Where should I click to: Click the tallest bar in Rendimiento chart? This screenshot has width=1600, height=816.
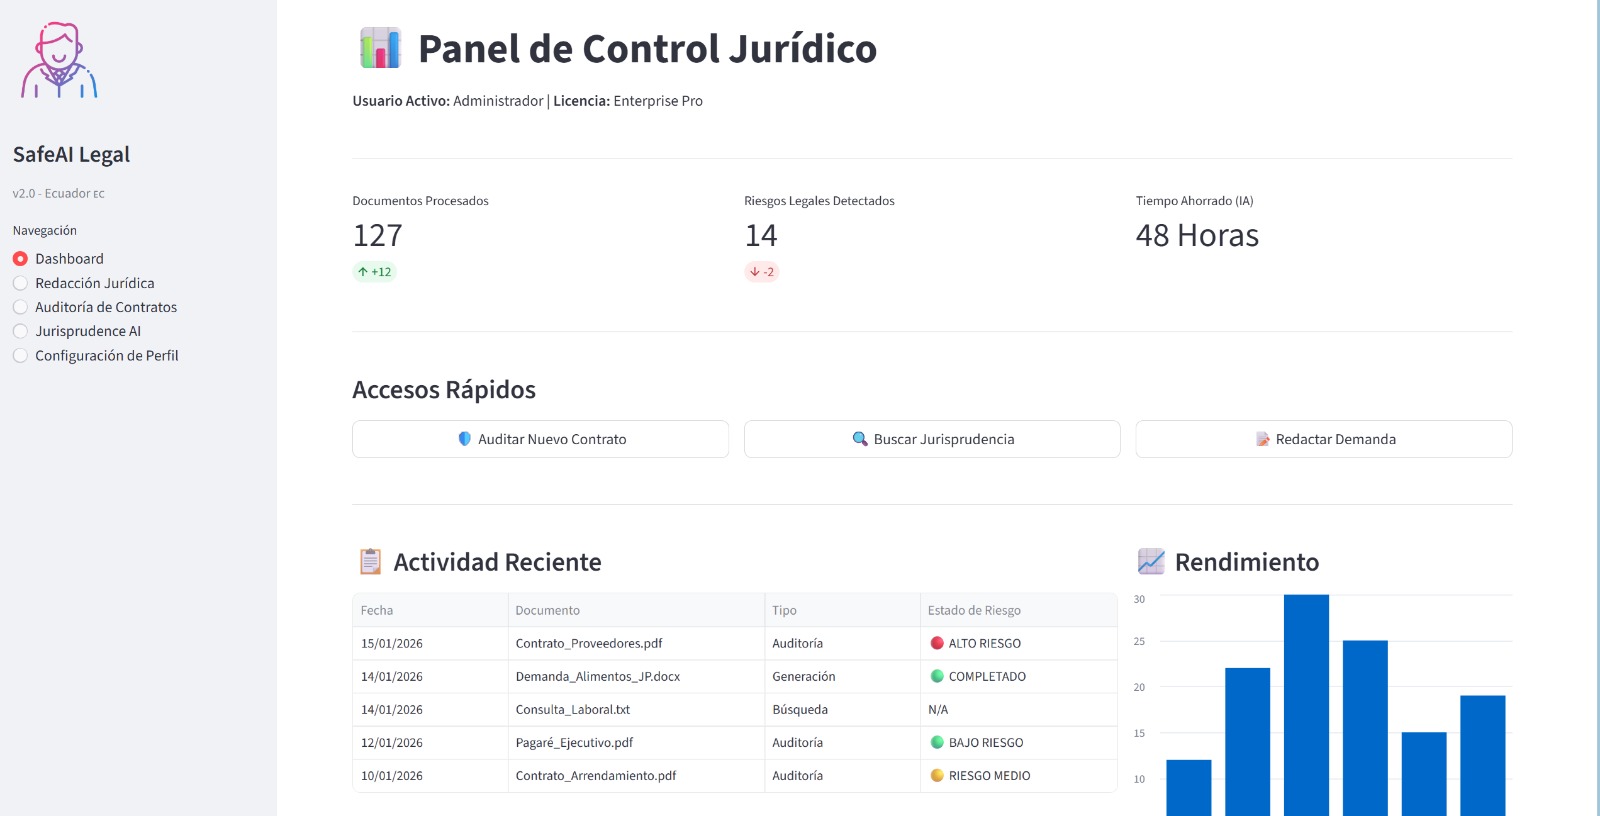point(1306,705)
